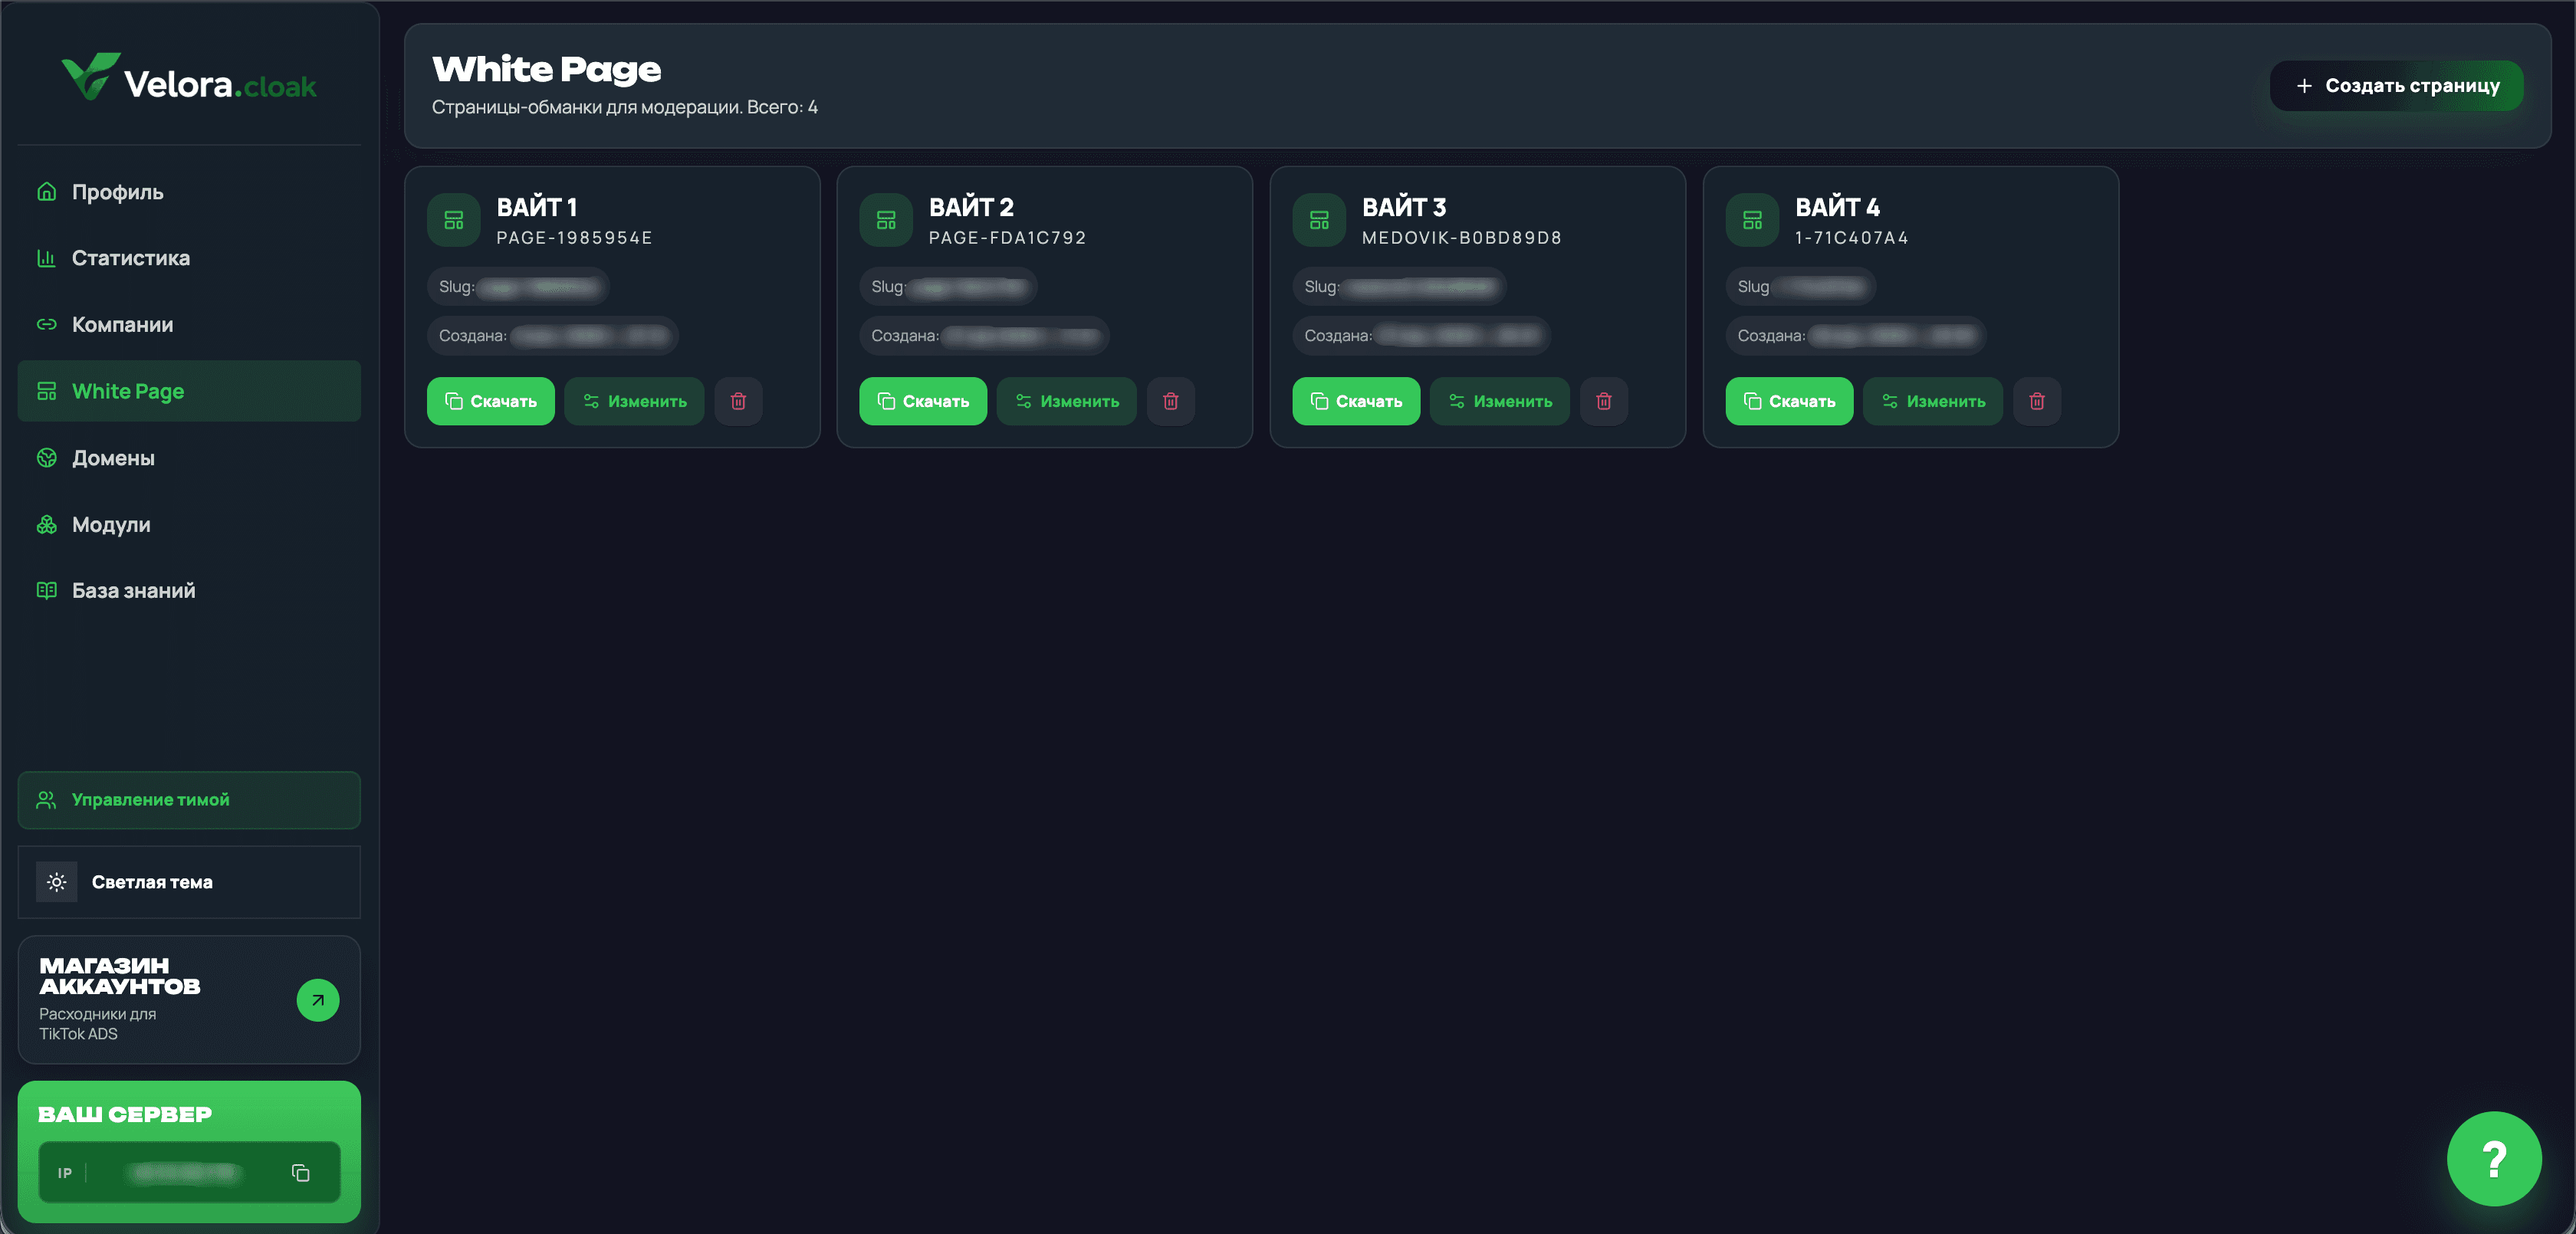
Task: Open Управление тимой team management
Action: point(189,800)
